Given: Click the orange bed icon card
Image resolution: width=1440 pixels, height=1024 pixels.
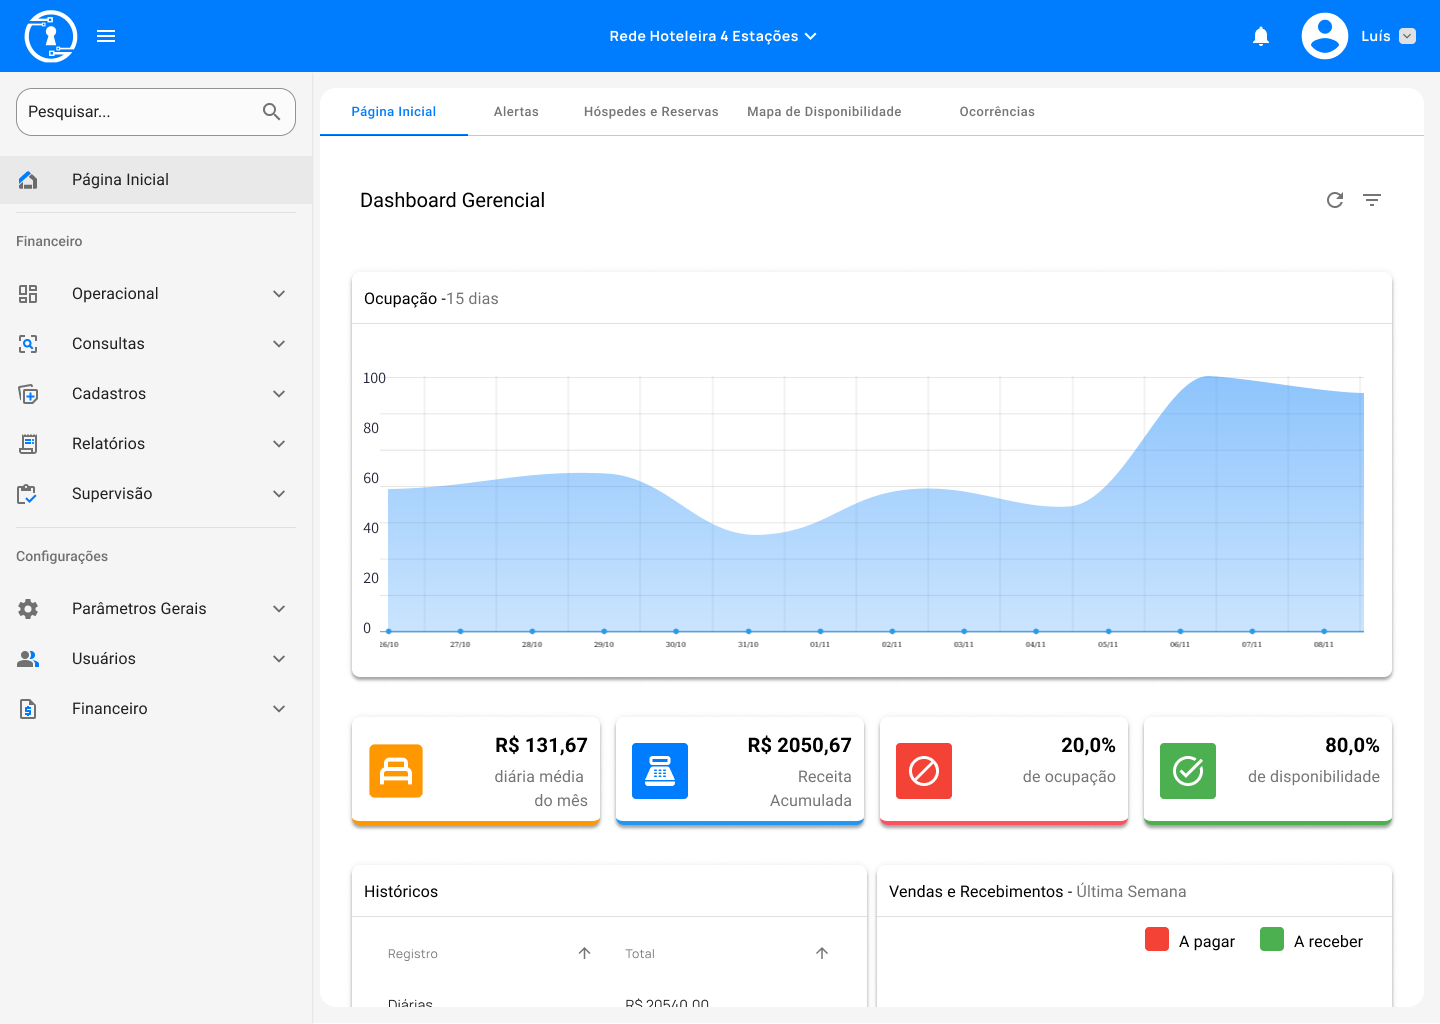Looking at the screenshot, I should tap(396, 771).
